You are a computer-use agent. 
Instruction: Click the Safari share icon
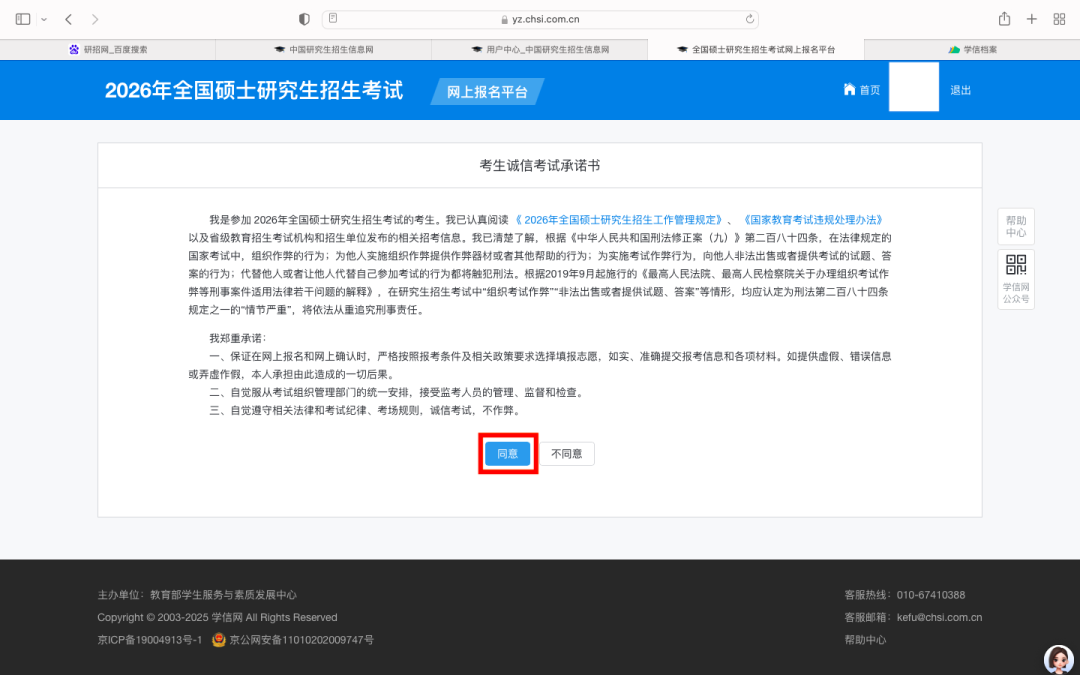1004,19
